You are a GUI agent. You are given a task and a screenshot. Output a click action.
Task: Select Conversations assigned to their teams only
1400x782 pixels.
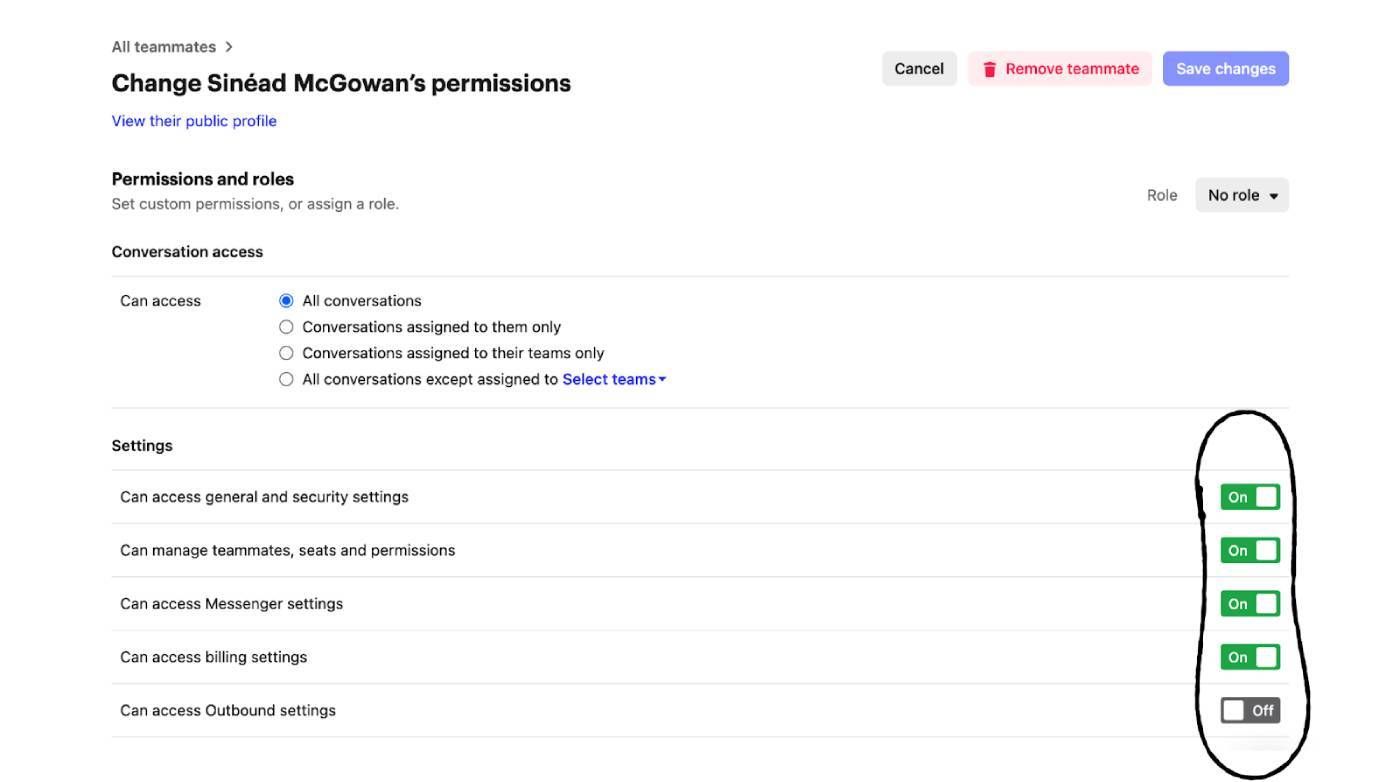287,353
